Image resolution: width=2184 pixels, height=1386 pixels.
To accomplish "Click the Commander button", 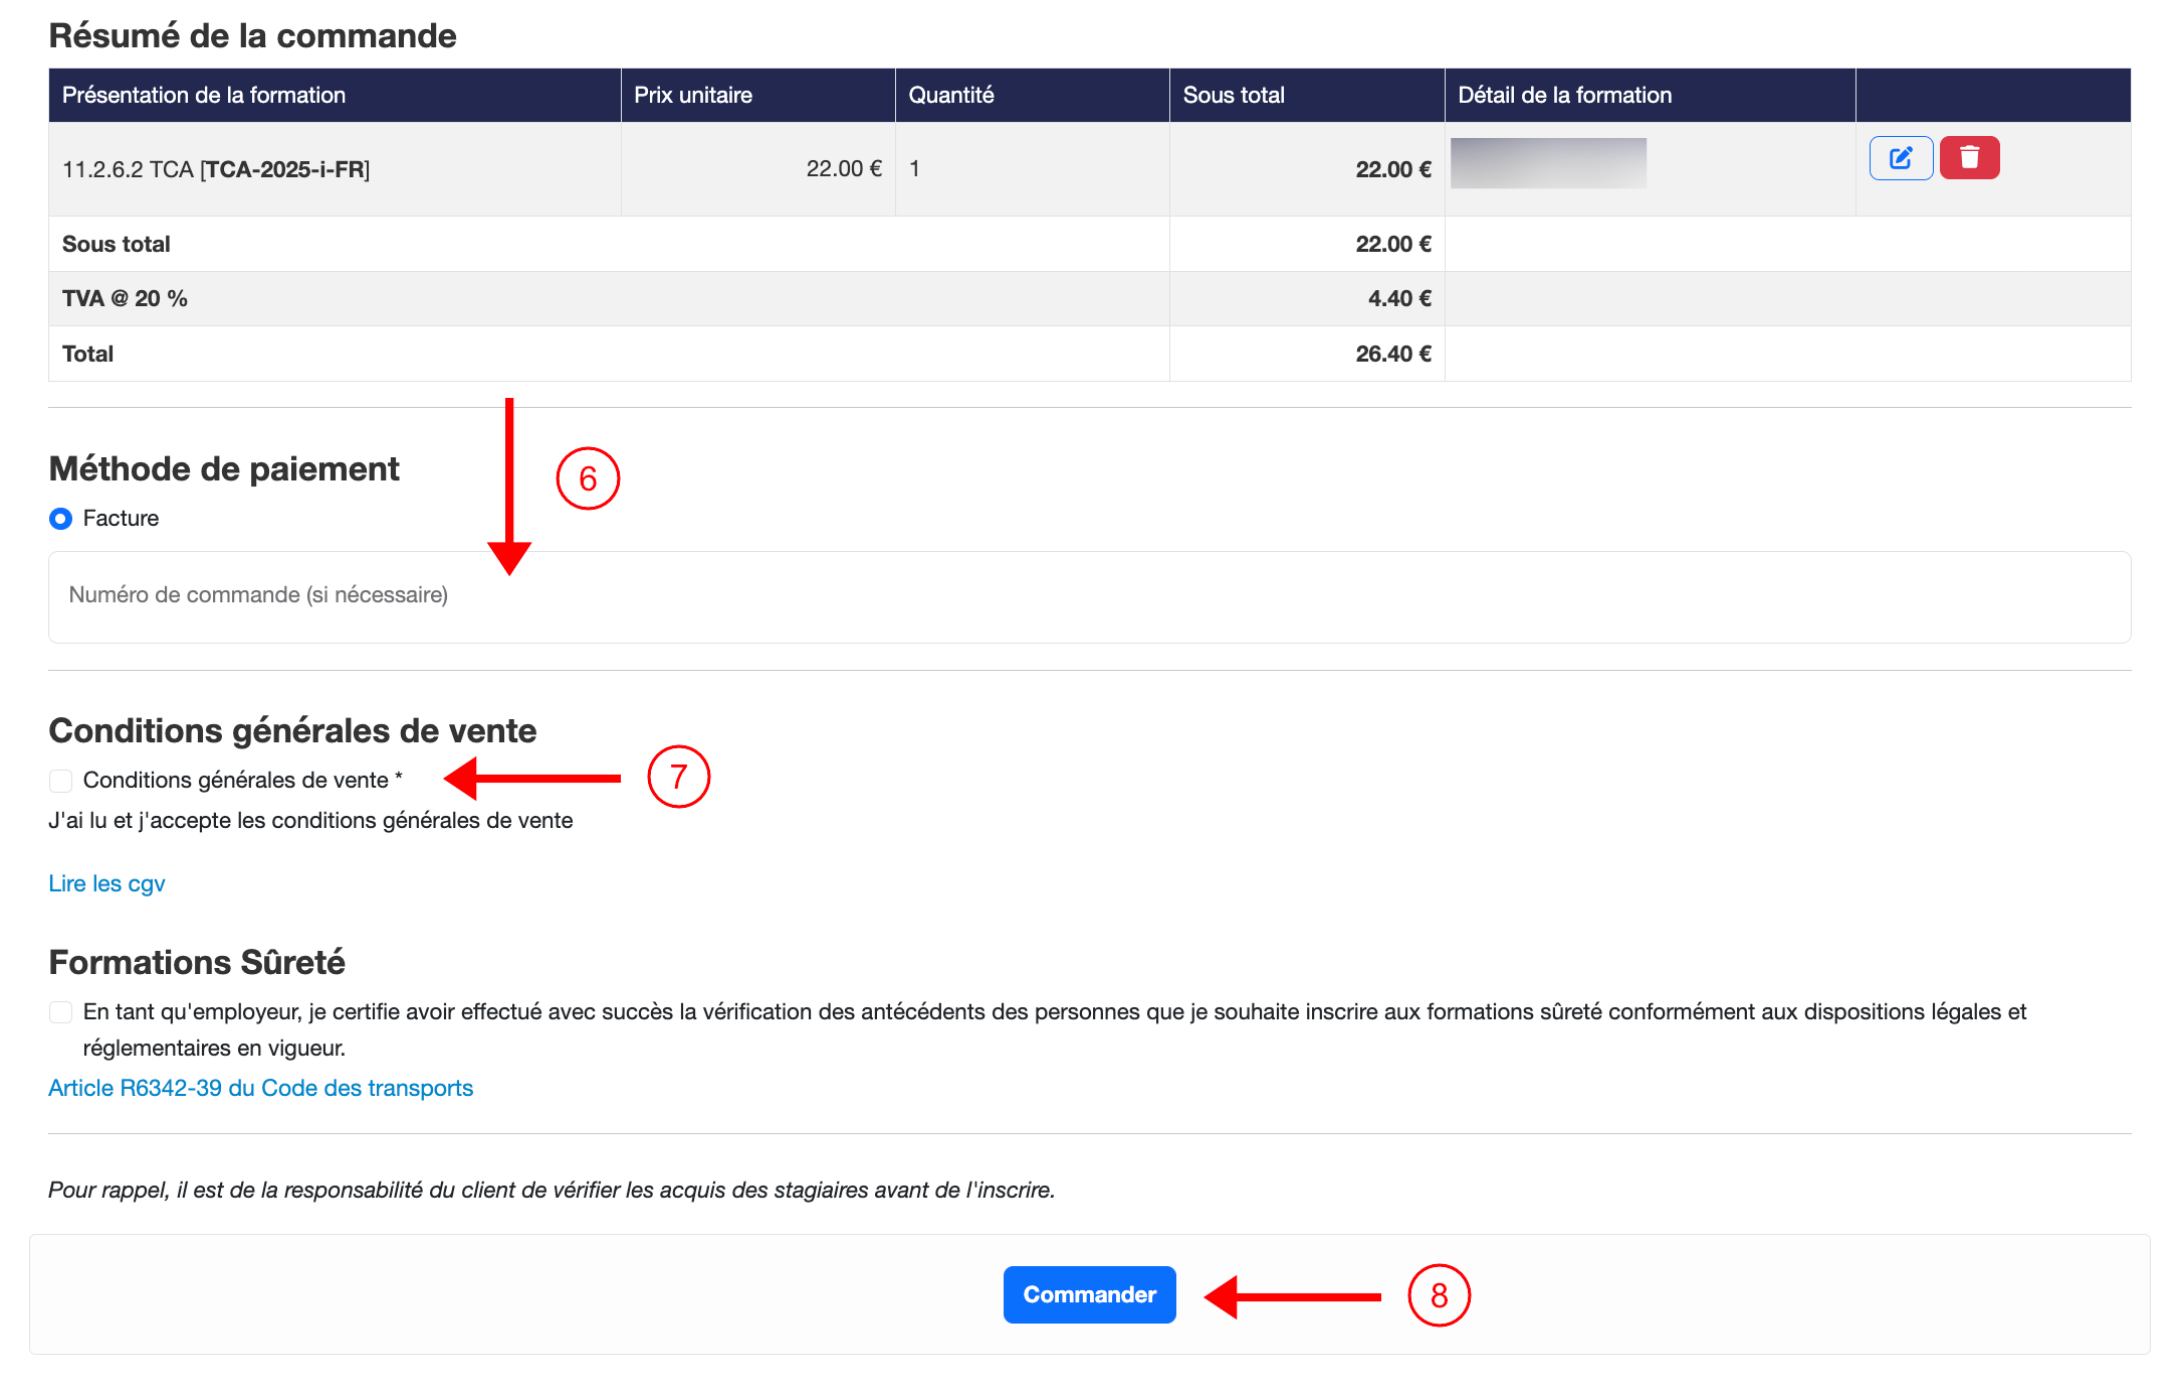I will (x=1089, y=1294).
